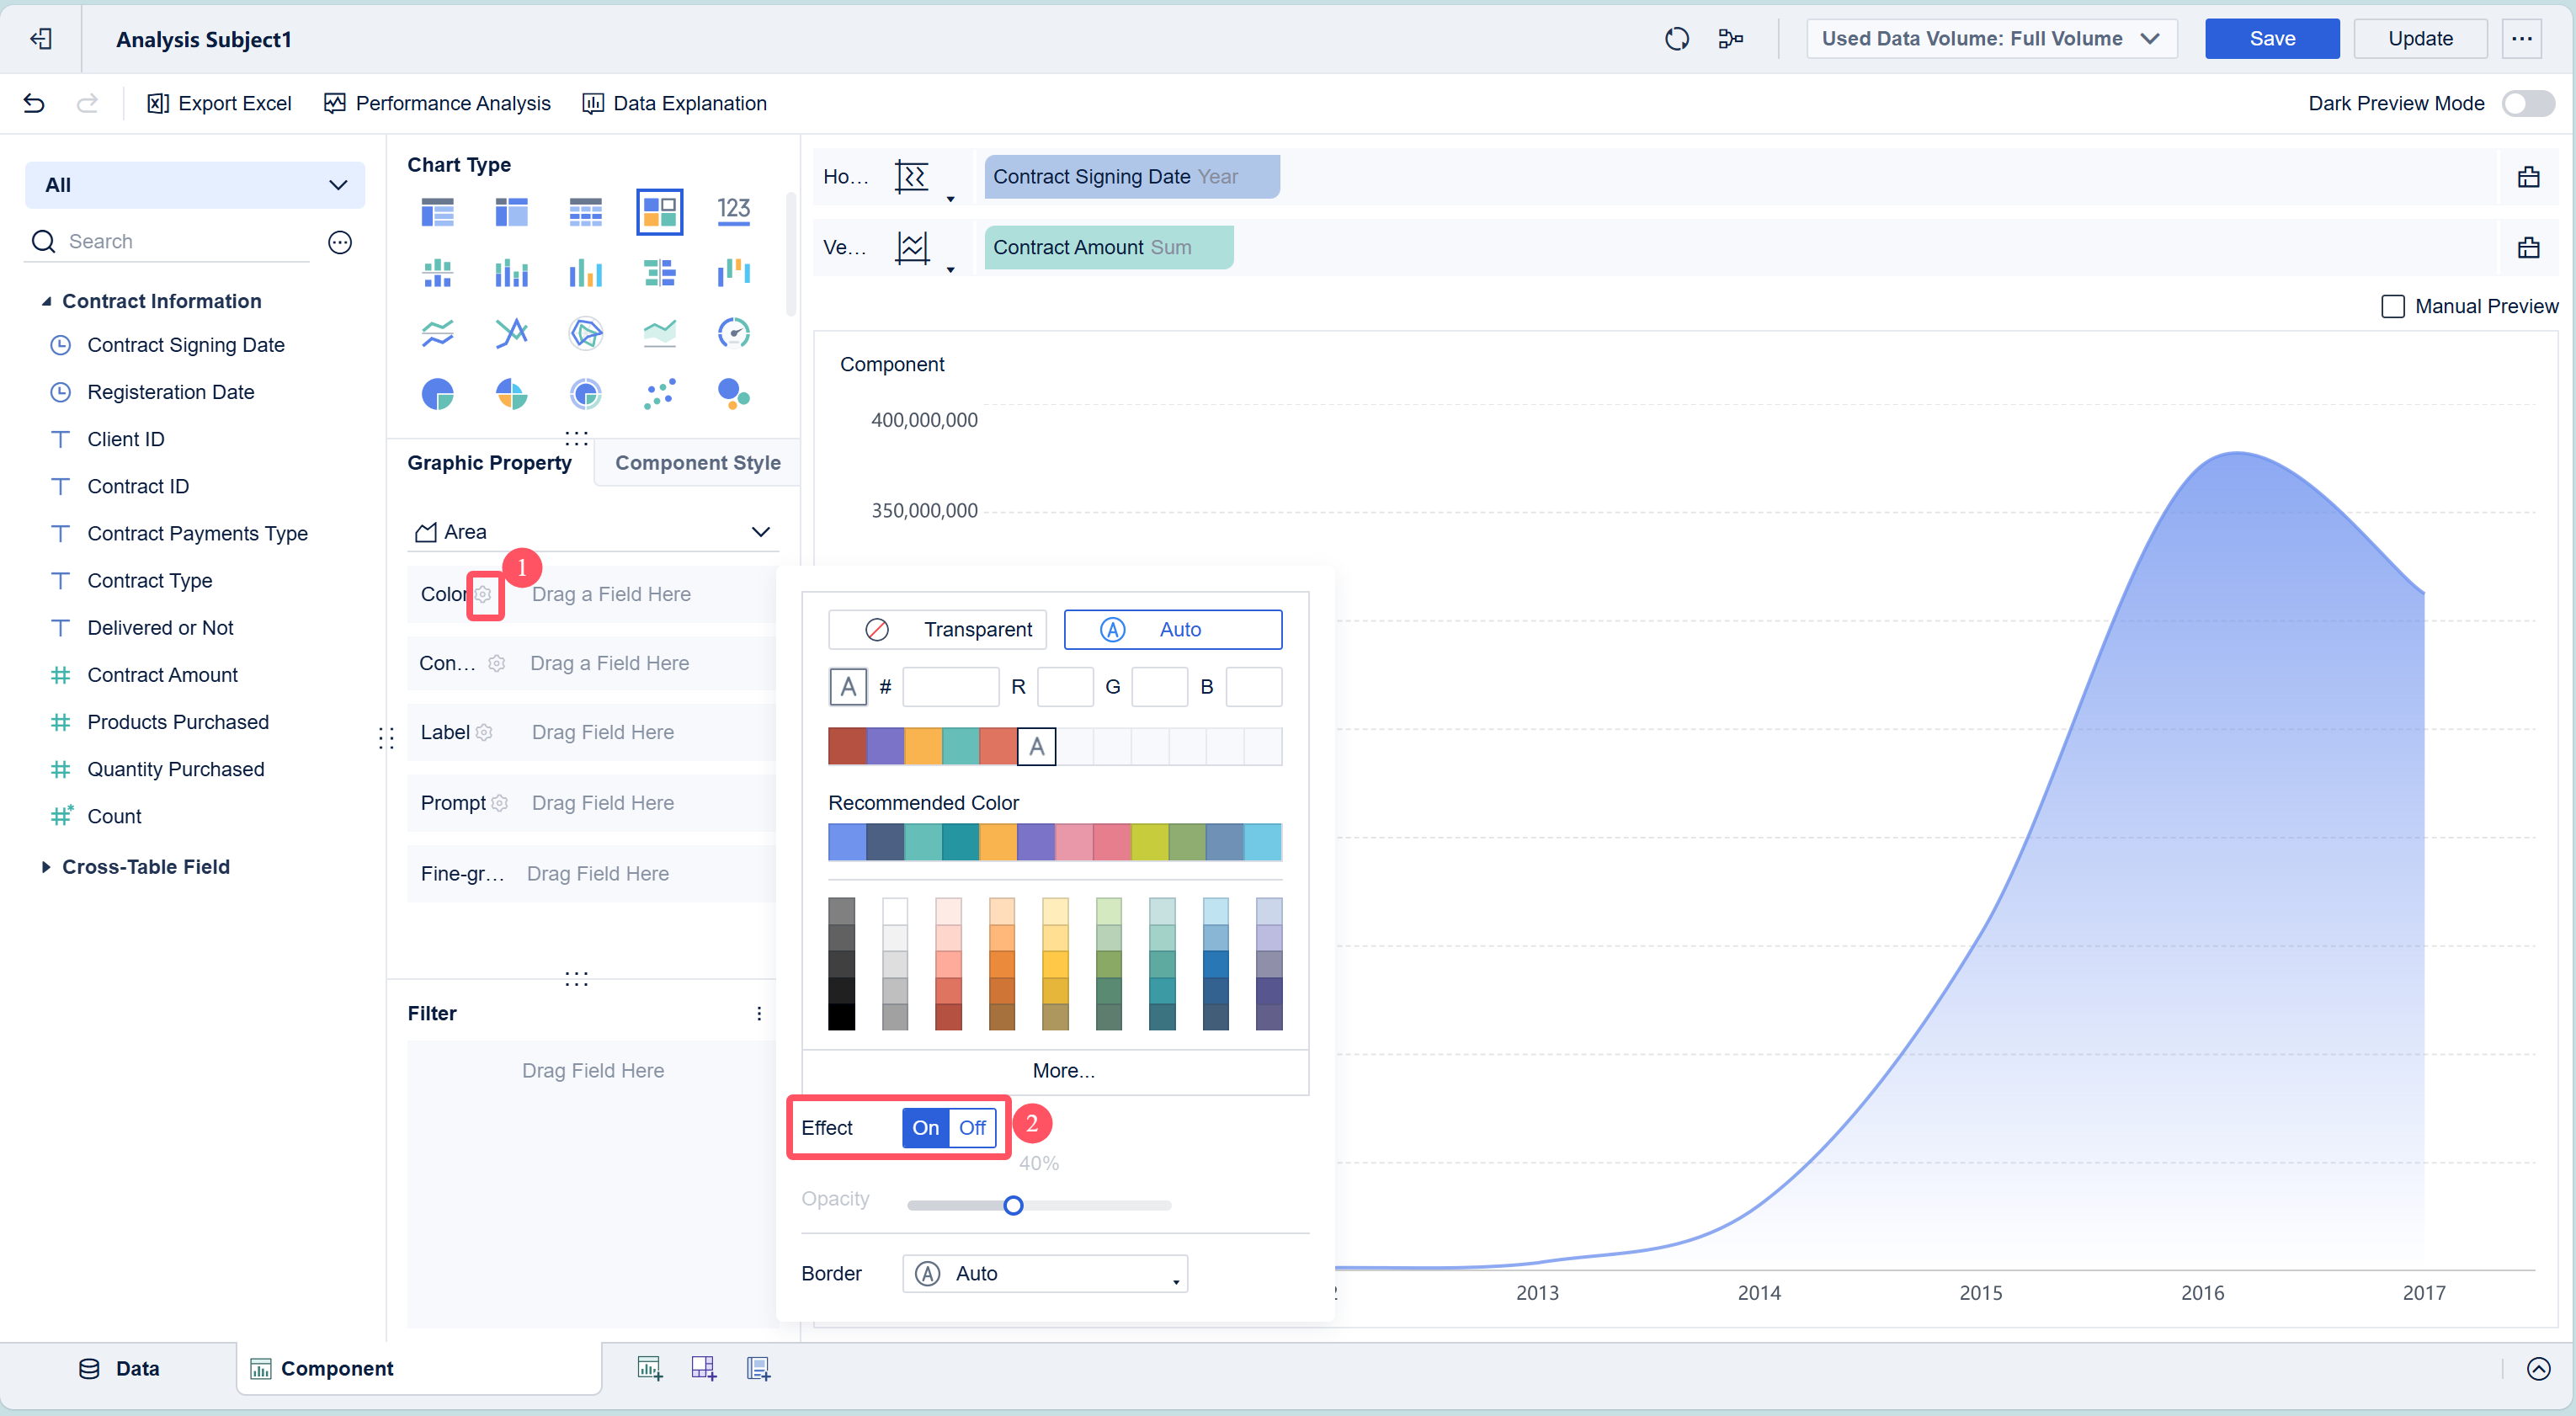Screen dimensions: 2576x1416
Task: Open the Used Data Volume dropdown
Action: pos(1991,39)
